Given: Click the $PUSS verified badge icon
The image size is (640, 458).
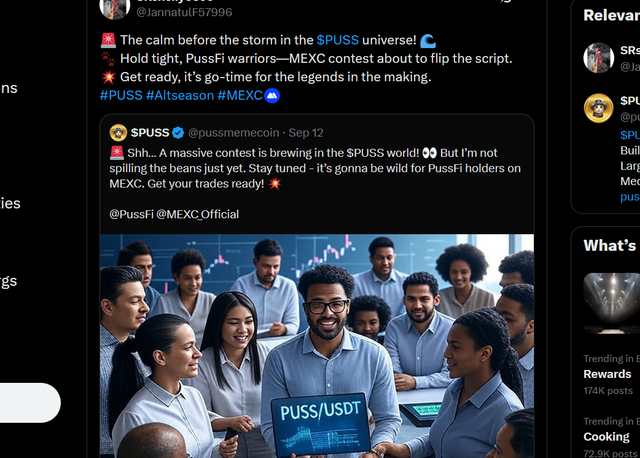Looking at the screenshot, I should pyautogui.click(x=178, y=132).
